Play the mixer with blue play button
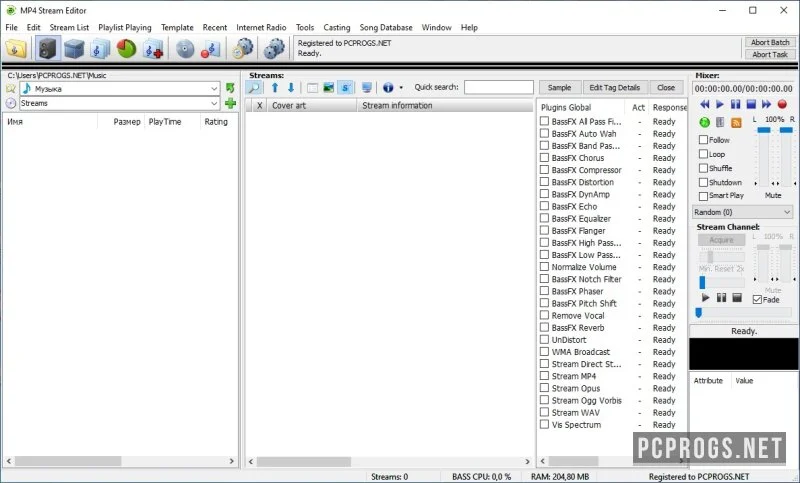The image size is (800, 483). coord(720,105)
